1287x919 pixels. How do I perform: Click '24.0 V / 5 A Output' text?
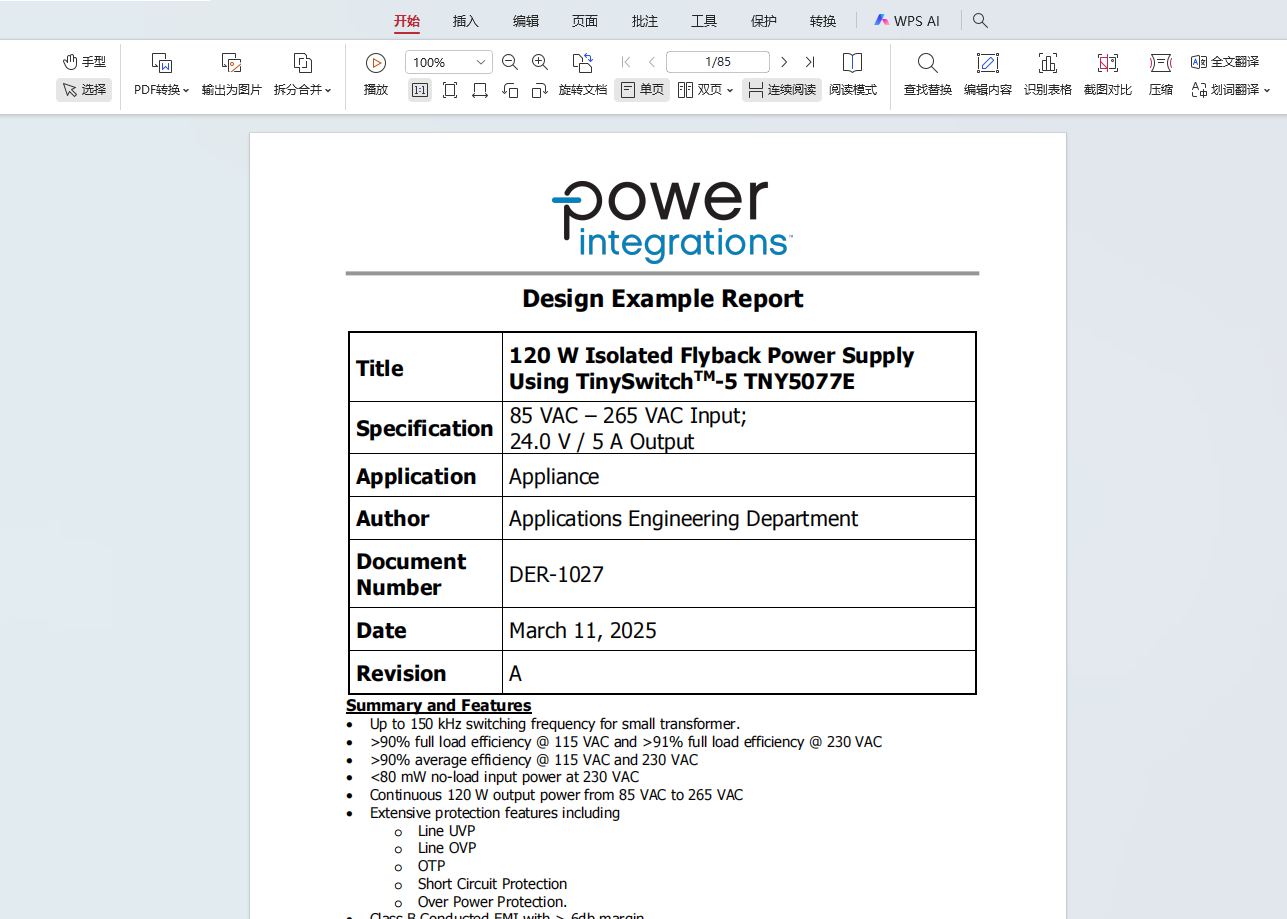click(x=602, y=442)
